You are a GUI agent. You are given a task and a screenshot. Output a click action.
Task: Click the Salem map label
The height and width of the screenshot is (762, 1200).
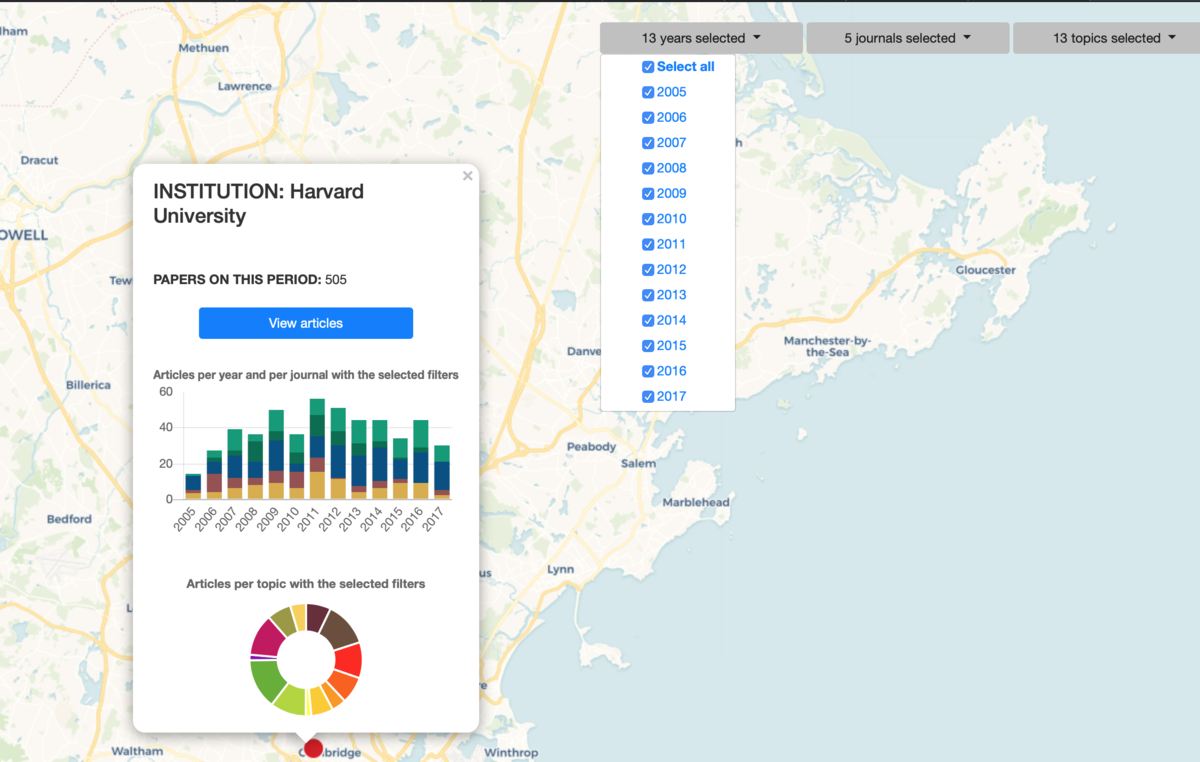coord(638,464)
